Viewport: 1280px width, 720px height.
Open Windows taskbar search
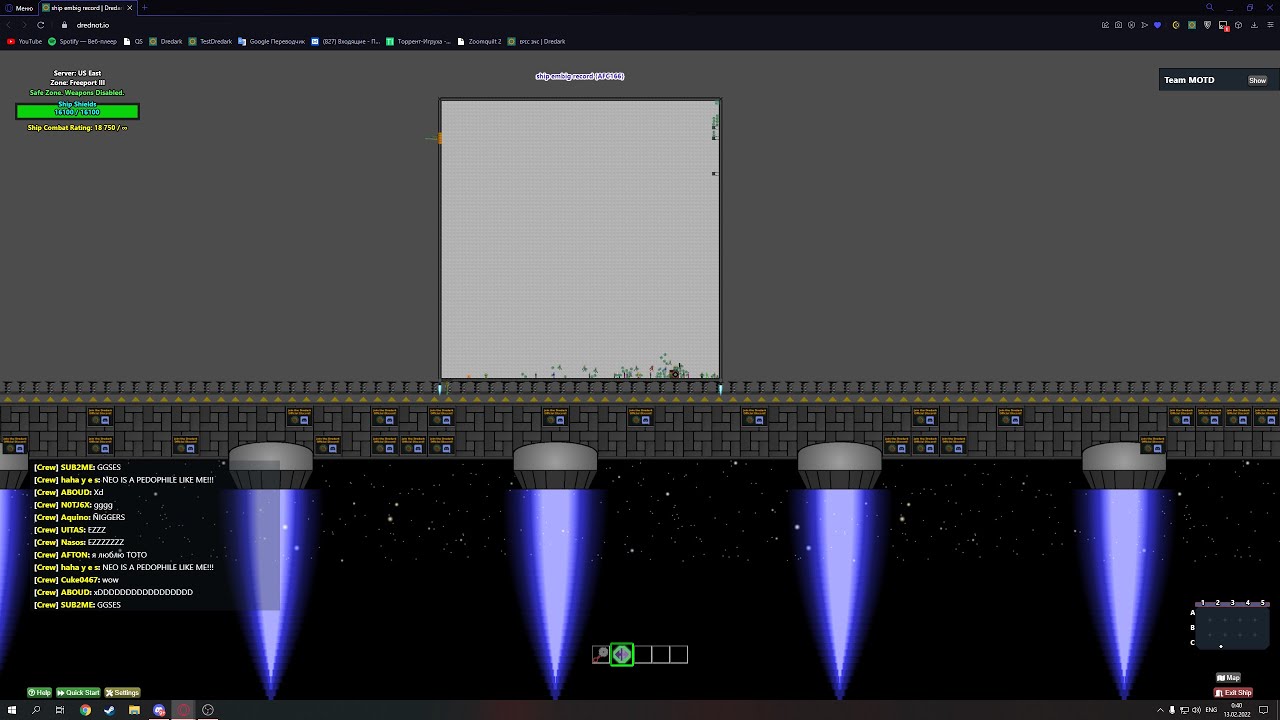(36, 710)
